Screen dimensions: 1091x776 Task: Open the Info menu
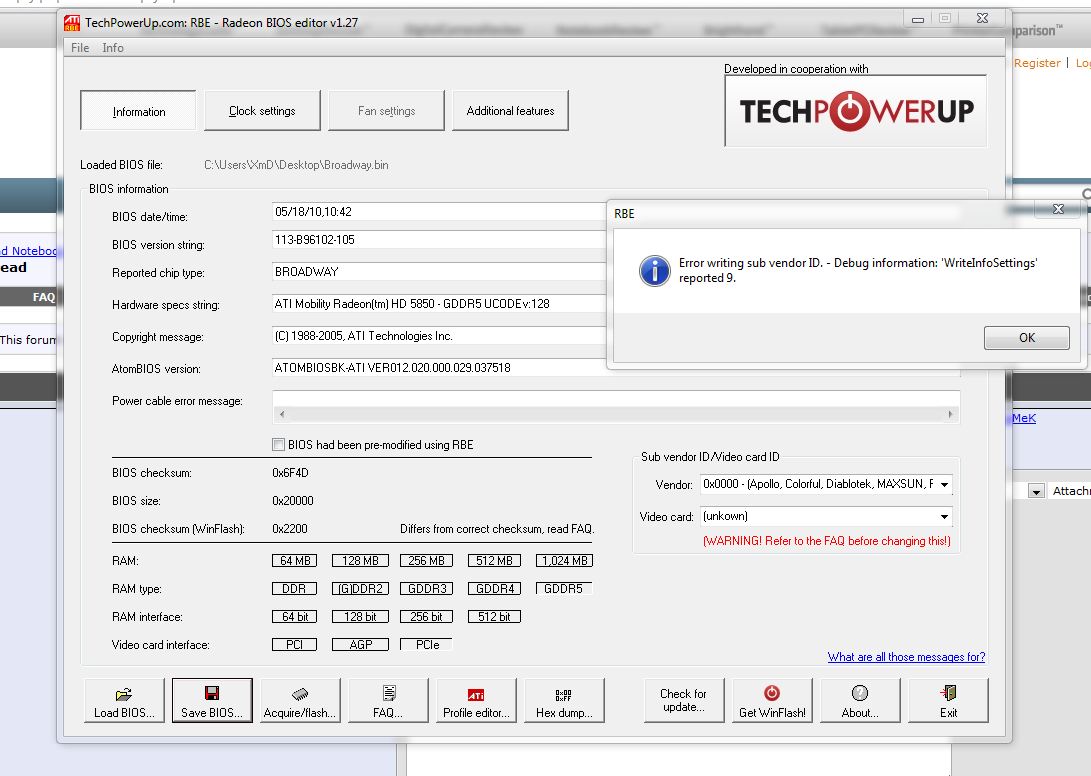pyautogui.click(x=113, y=47)
